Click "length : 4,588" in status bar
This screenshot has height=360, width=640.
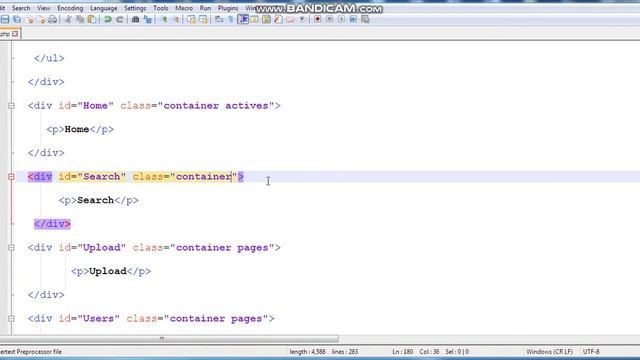tap(307, 351)
